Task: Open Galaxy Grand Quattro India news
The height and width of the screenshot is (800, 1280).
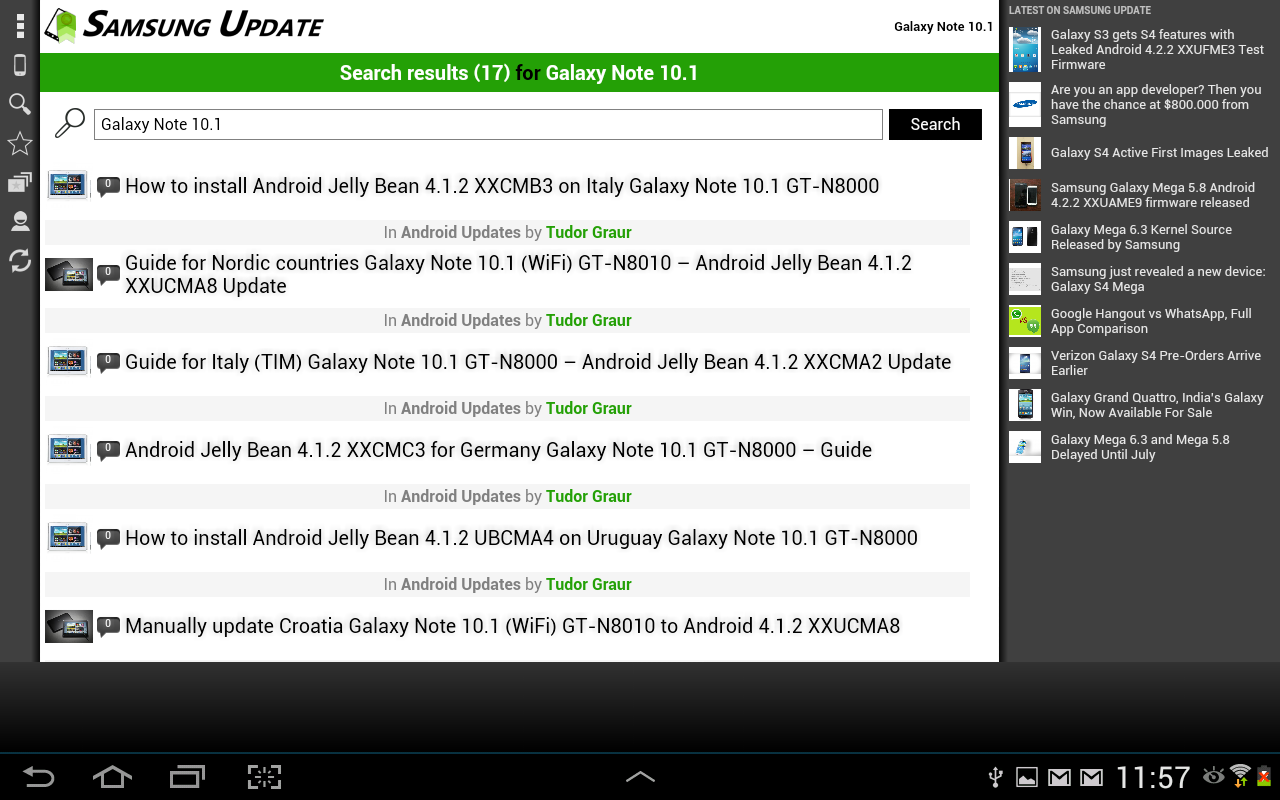Action: click(1157, 405)
